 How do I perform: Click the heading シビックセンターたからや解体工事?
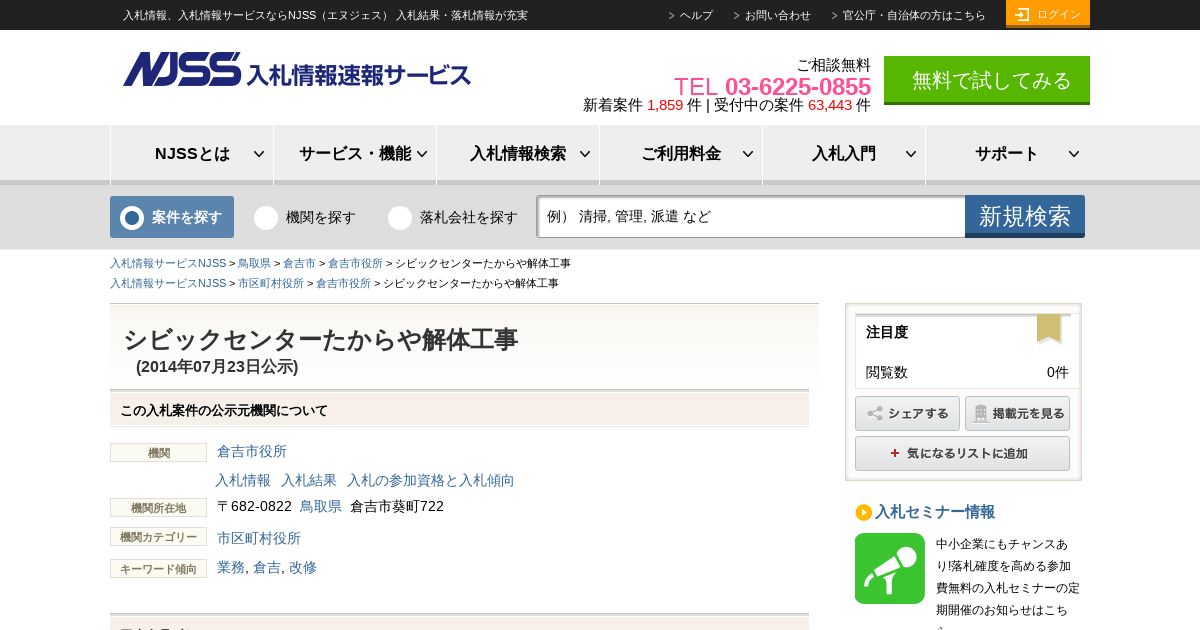321,339
